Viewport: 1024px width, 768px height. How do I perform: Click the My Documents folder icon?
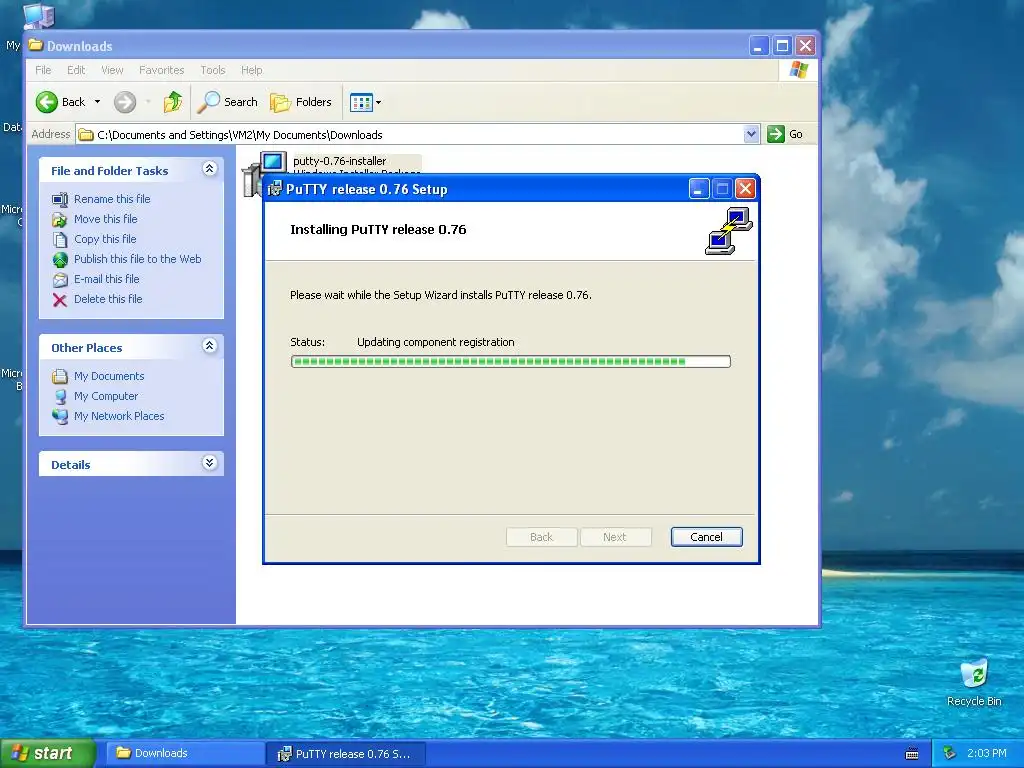[x=60, y=376]
